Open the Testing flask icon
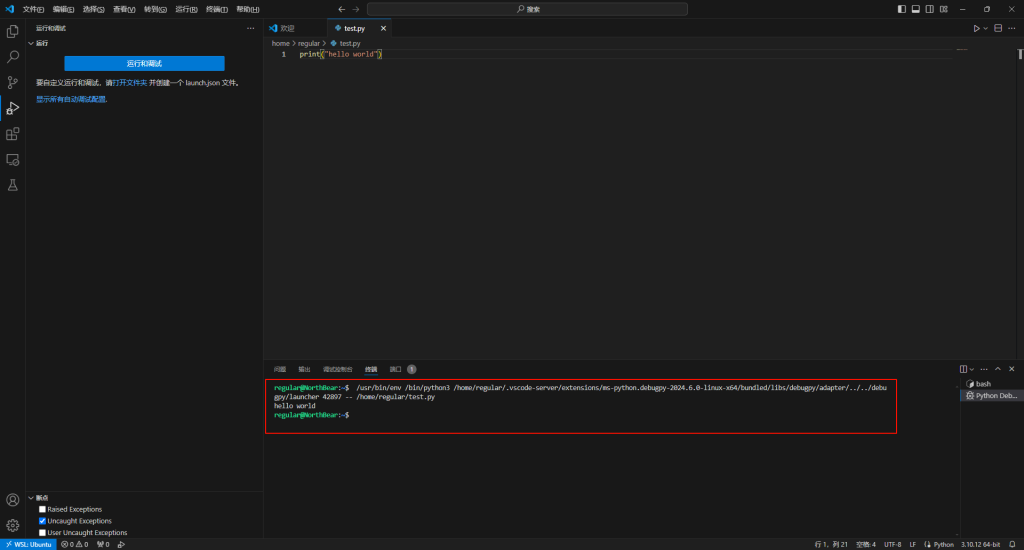The height and width of the screenshot is (550, 1024). coord(13,185)
